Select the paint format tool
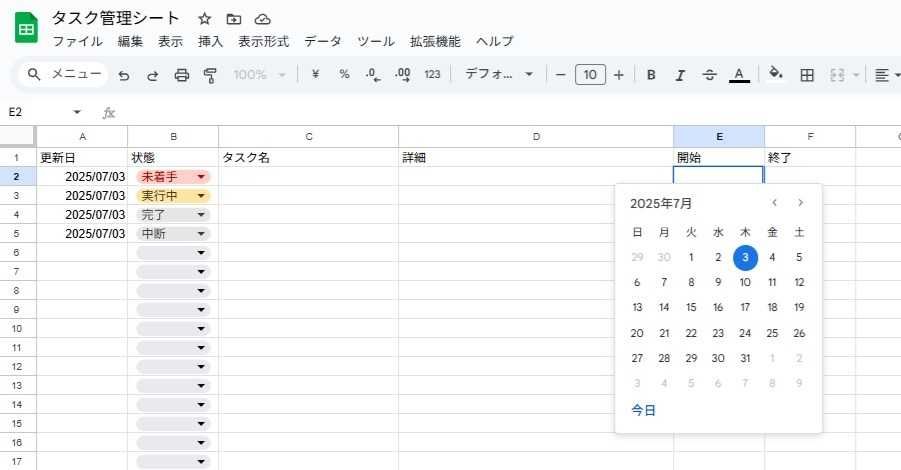The image size is (901, 470). (210, 75)
